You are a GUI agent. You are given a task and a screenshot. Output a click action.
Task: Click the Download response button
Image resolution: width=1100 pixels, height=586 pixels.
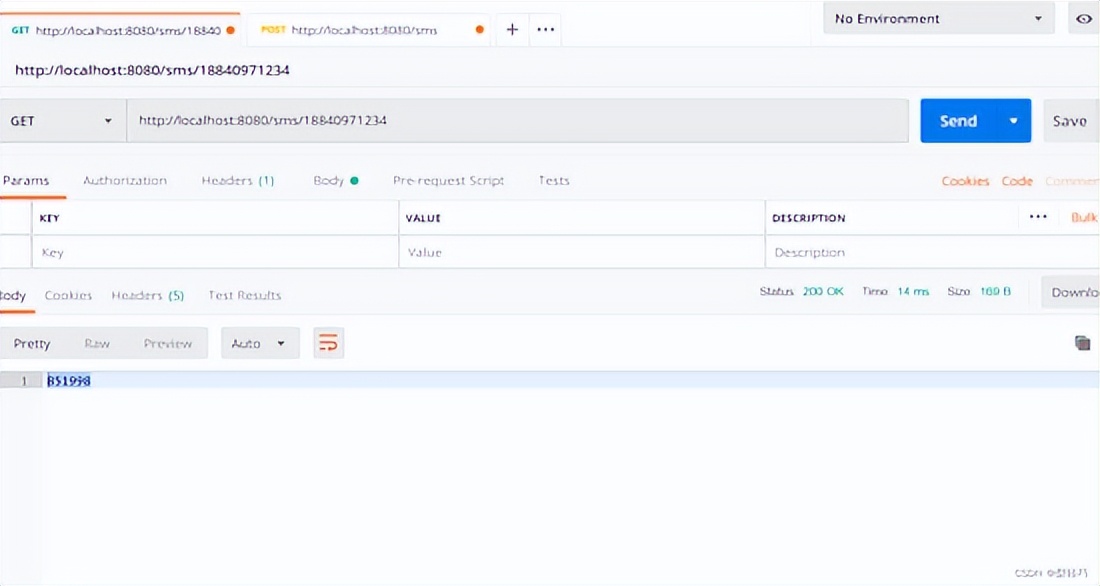1071,292
